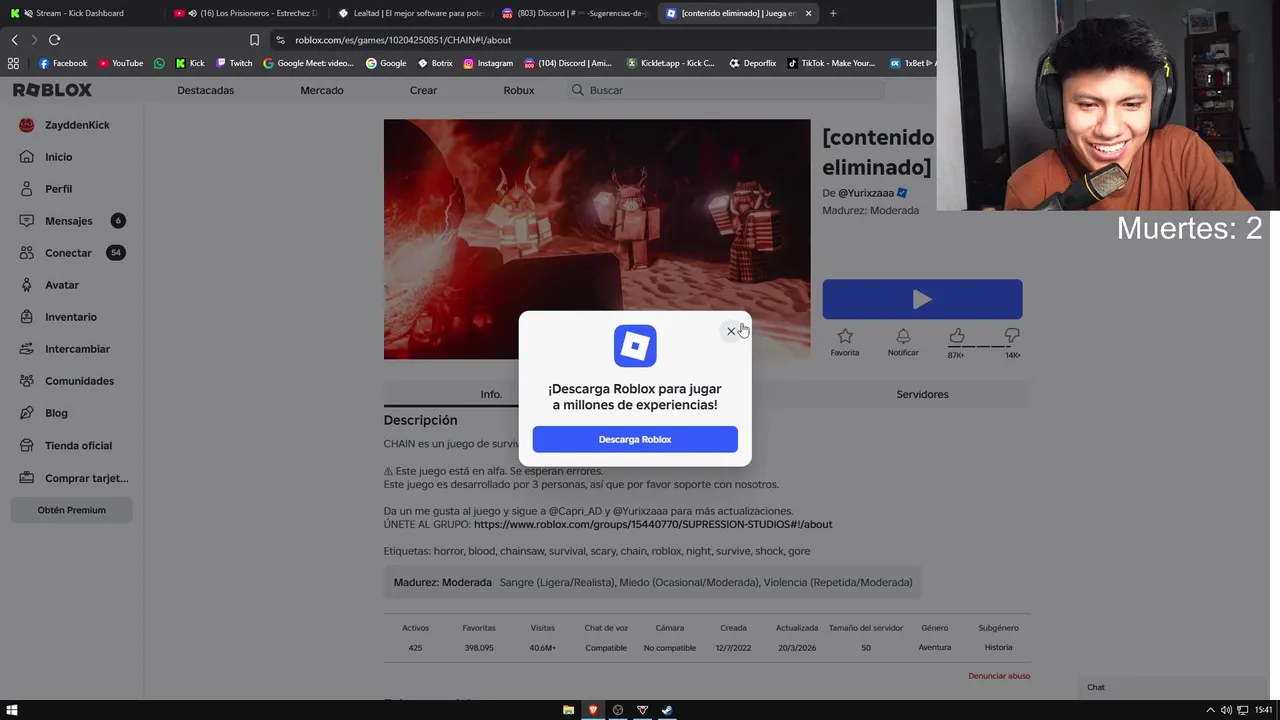Bookmark this page icon
Image resolution: width=1280 pixels, height=720 pixels.
[254, 40]
